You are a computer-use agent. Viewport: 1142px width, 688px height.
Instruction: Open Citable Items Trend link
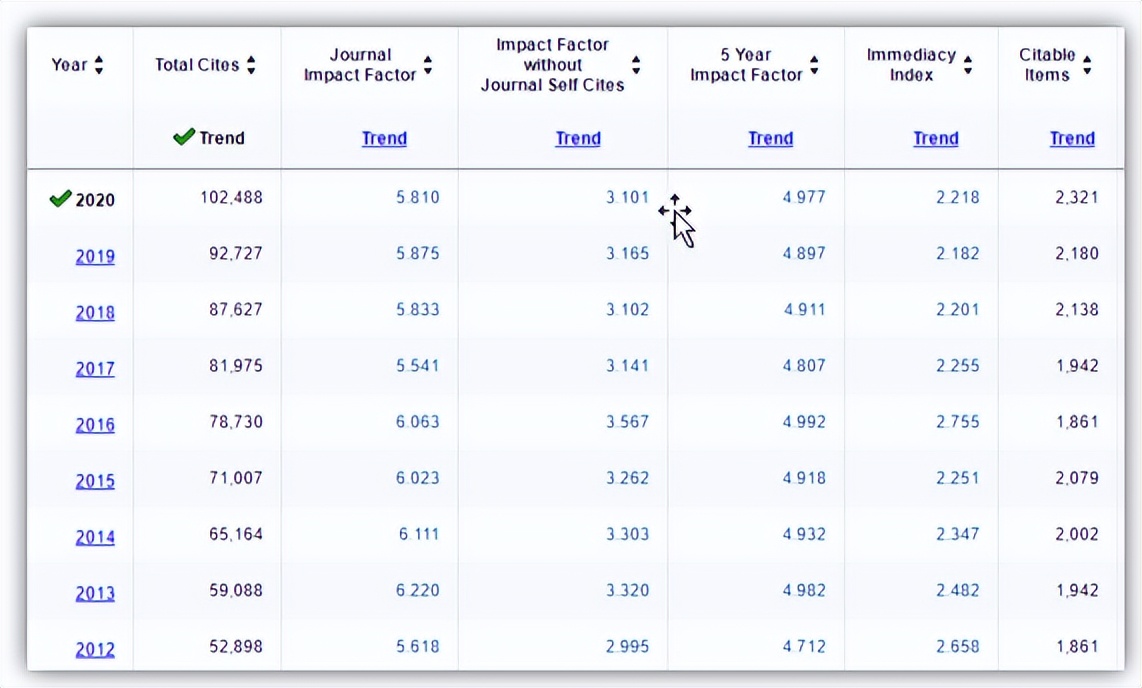(1072, 138)
